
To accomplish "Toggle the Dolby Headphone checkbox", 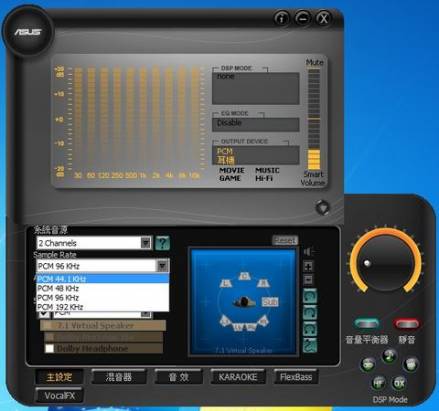I will (49, 348).
